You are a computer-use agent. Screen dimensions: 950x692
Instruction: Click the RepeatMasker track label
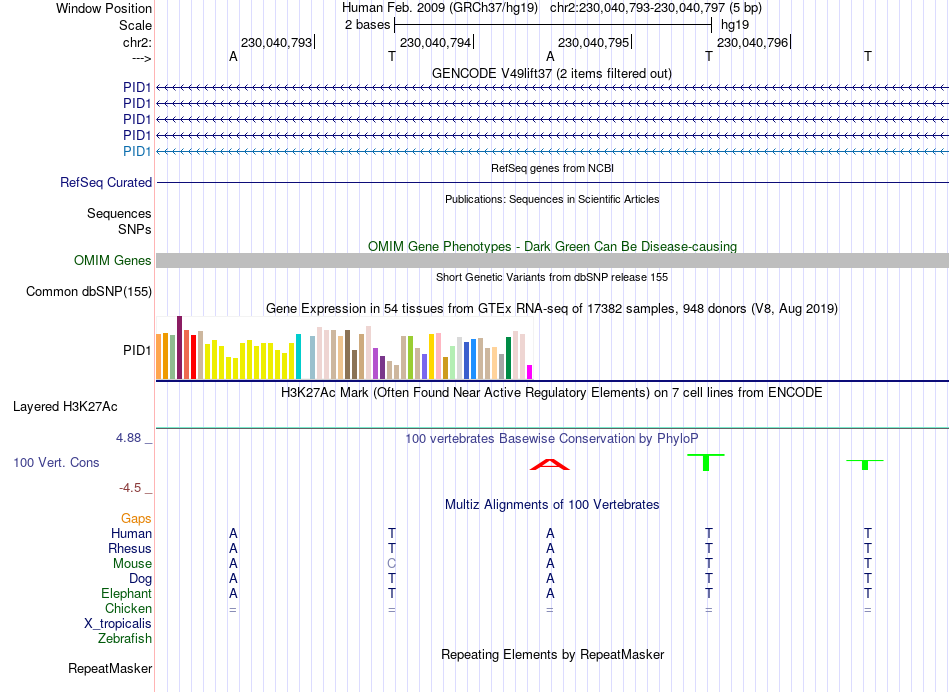[x=110, y=668]
